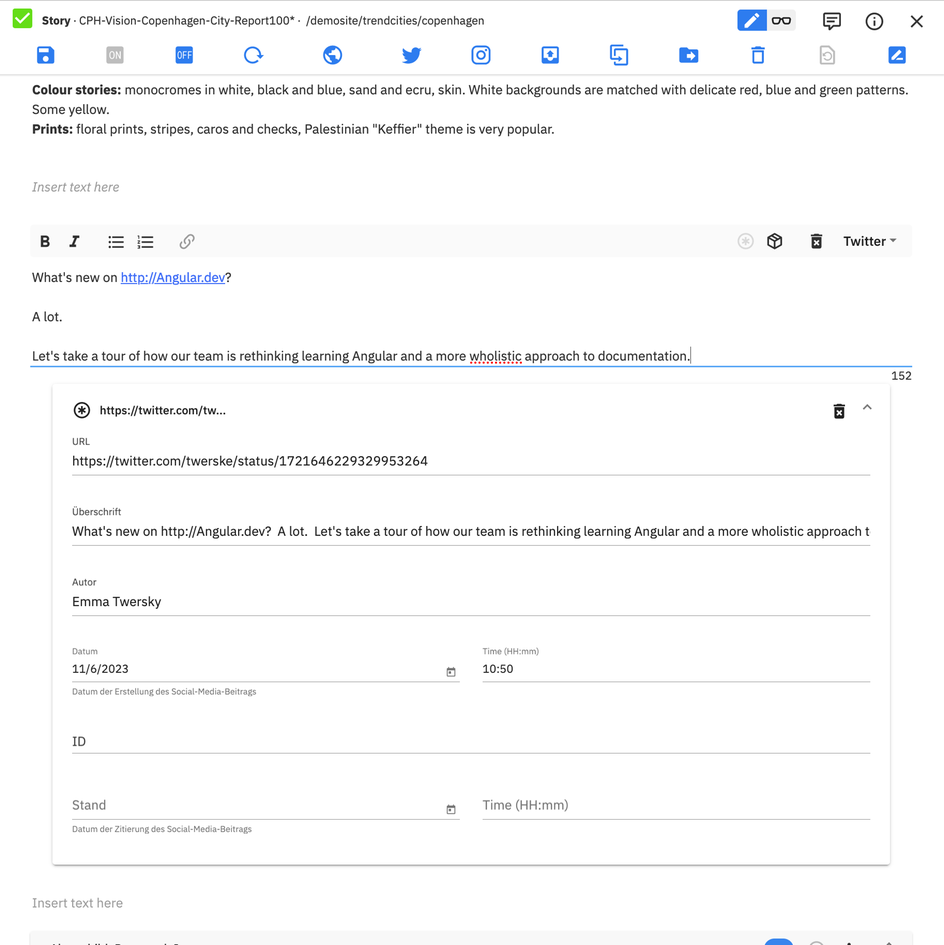Click the insert link chain icon

pos(187,242)
